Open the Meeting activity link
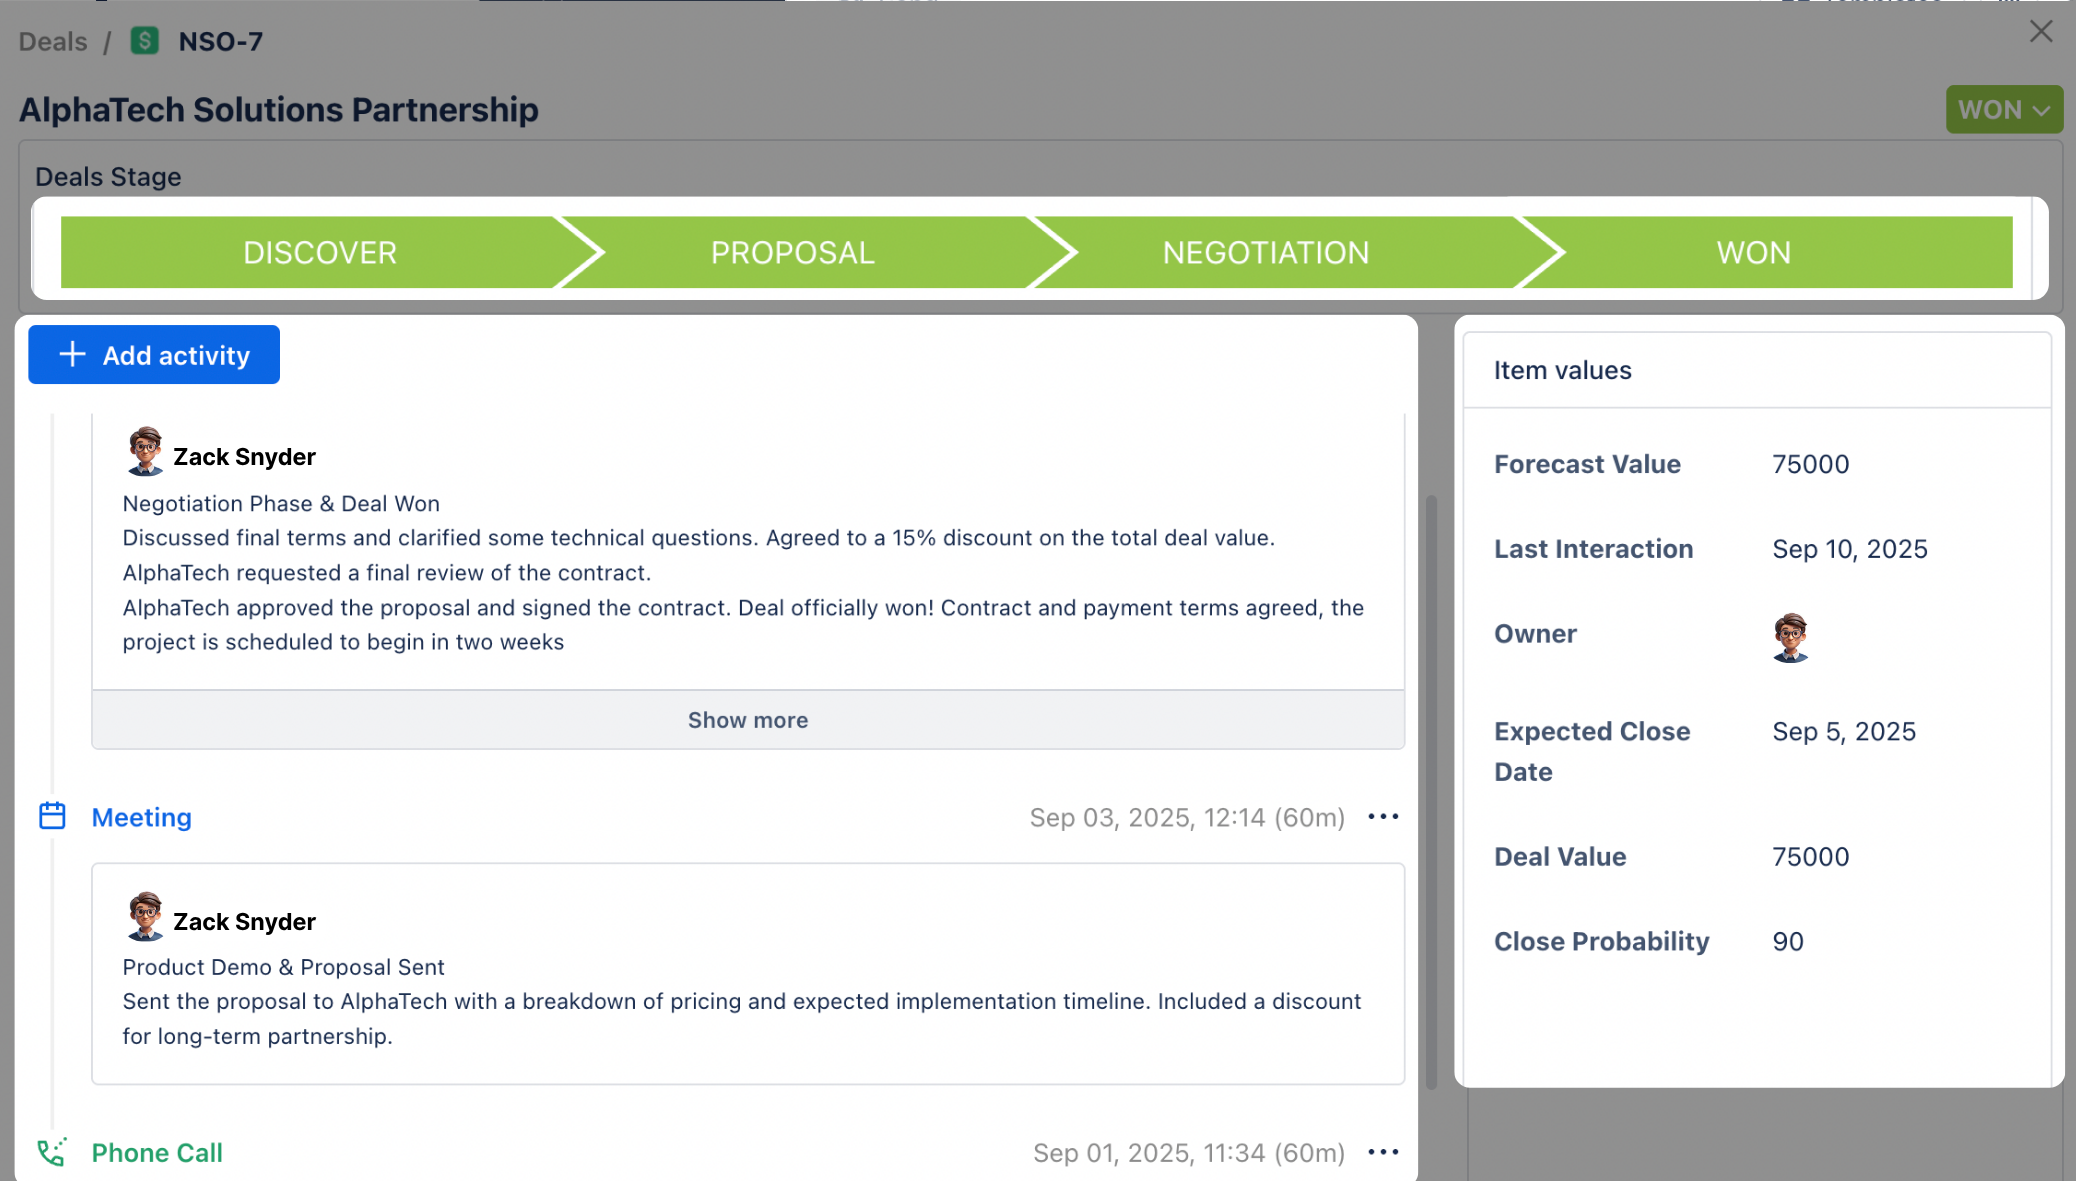2076x1181 pixels. click(141, 816)
